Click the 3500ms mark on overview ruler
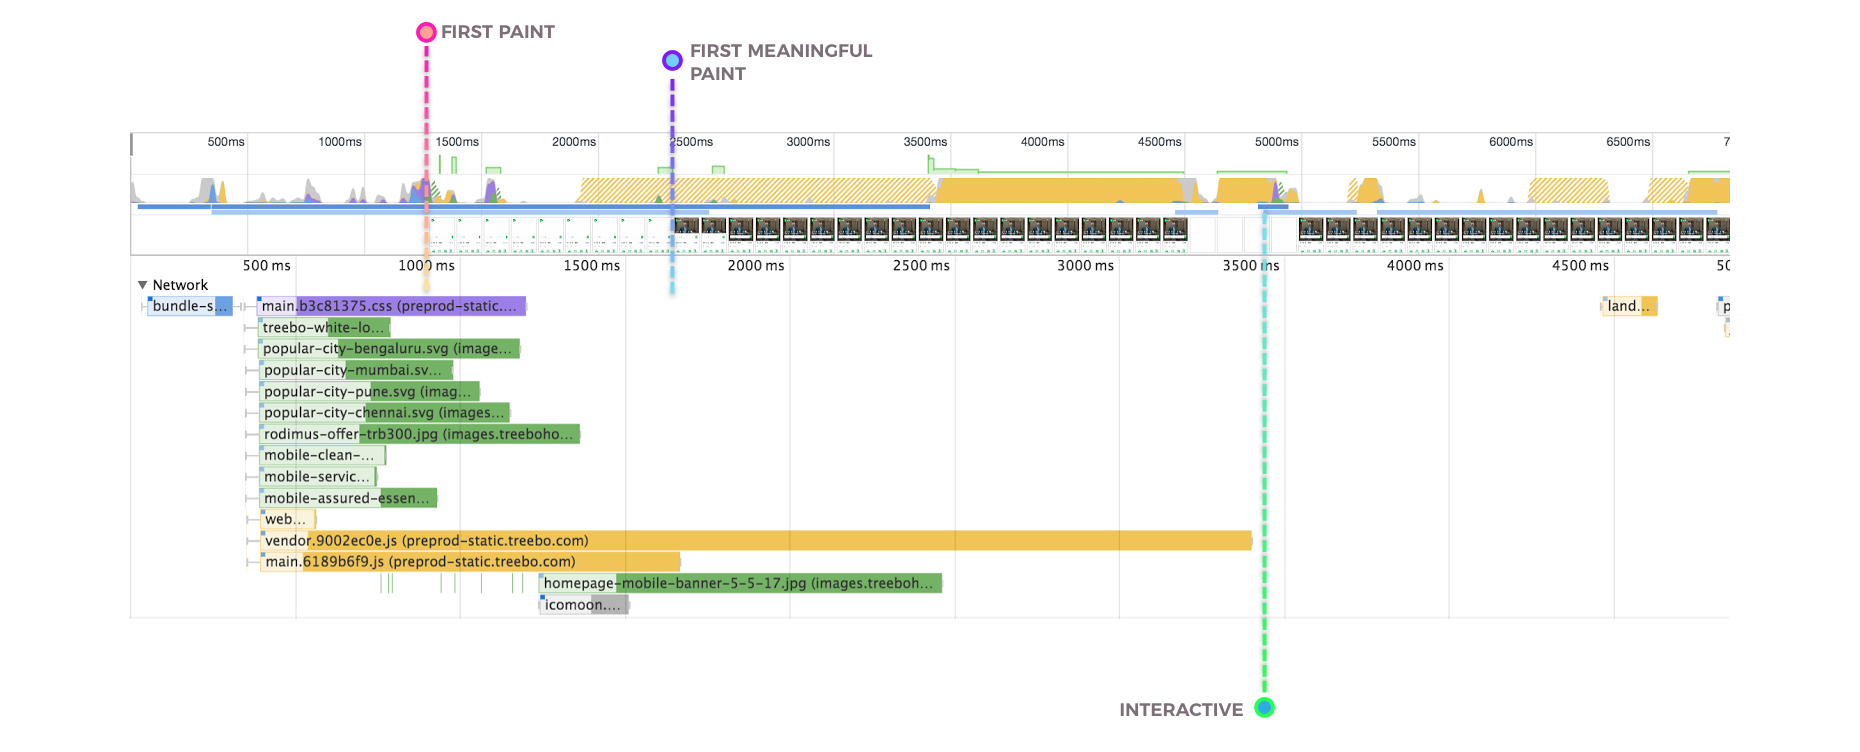Image resolution: width=1860 pixels, height=752 pixels. [x=925, y=142]
